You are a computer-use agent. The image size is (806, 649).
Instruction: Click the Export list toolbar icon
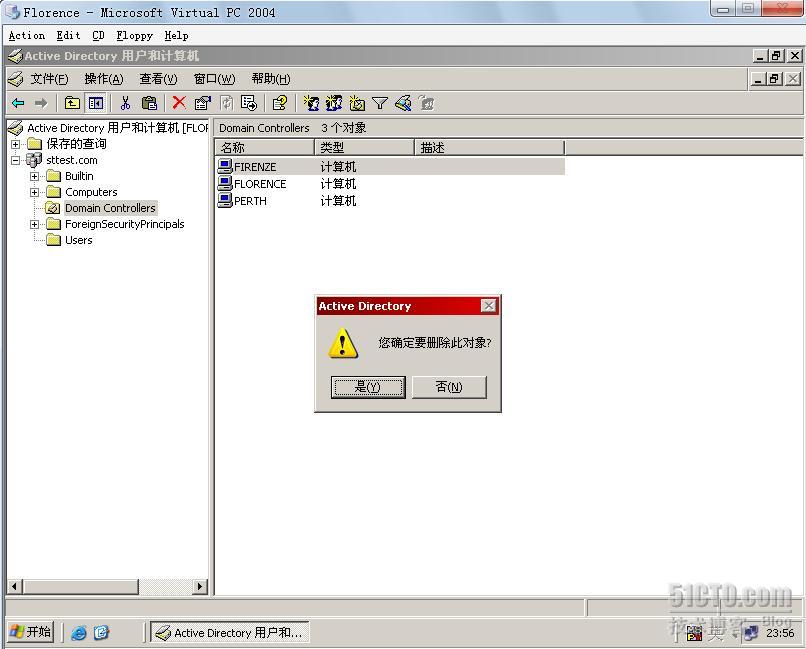pos(249,103)
